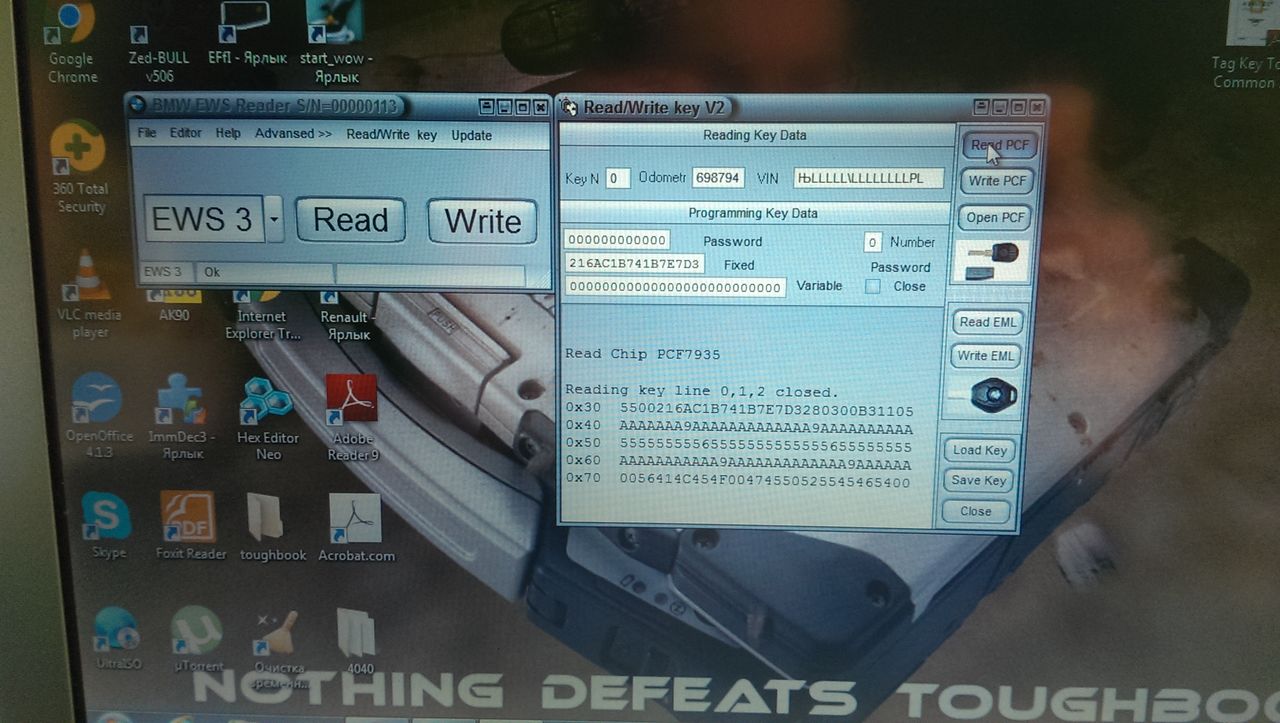1280x723 pixels.
Task: Click 'Read Chip PCF7935' log text
Action: (642, 354)
